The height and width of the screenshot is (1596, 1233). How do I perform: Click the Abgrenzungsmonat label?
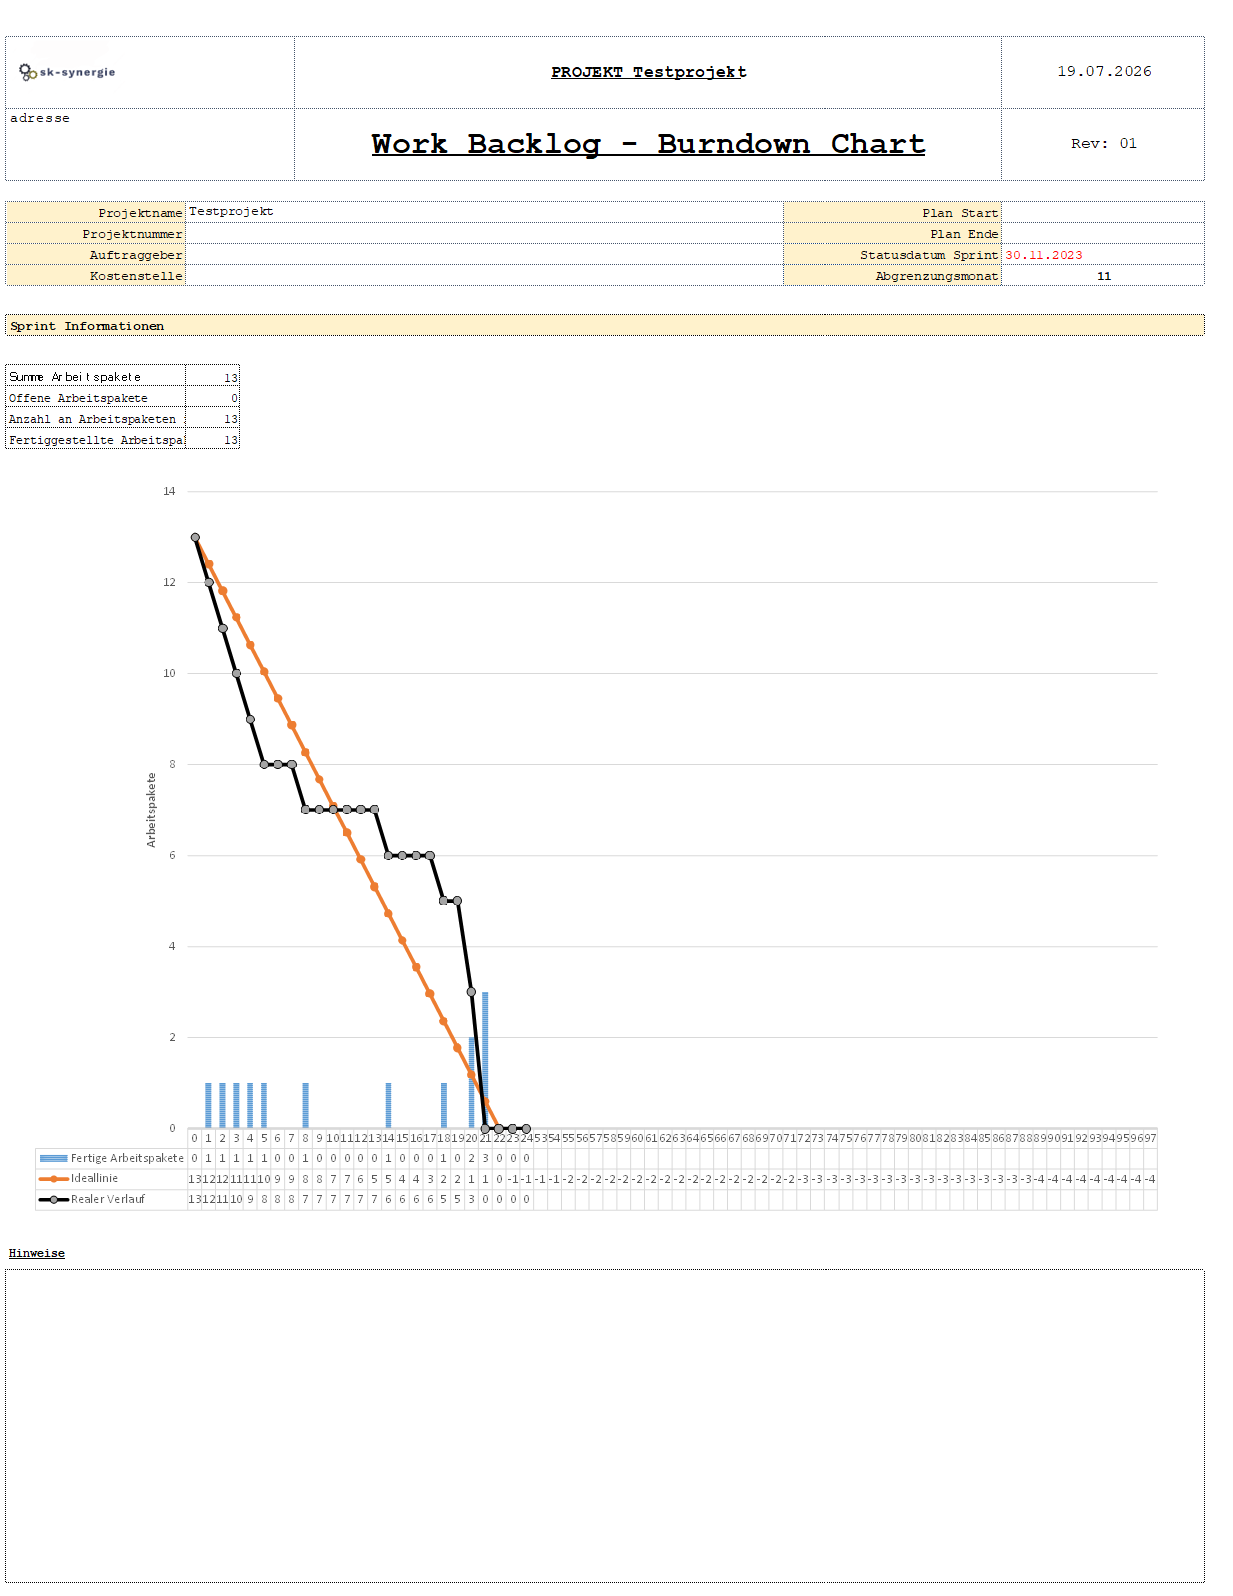coord(937,276)
